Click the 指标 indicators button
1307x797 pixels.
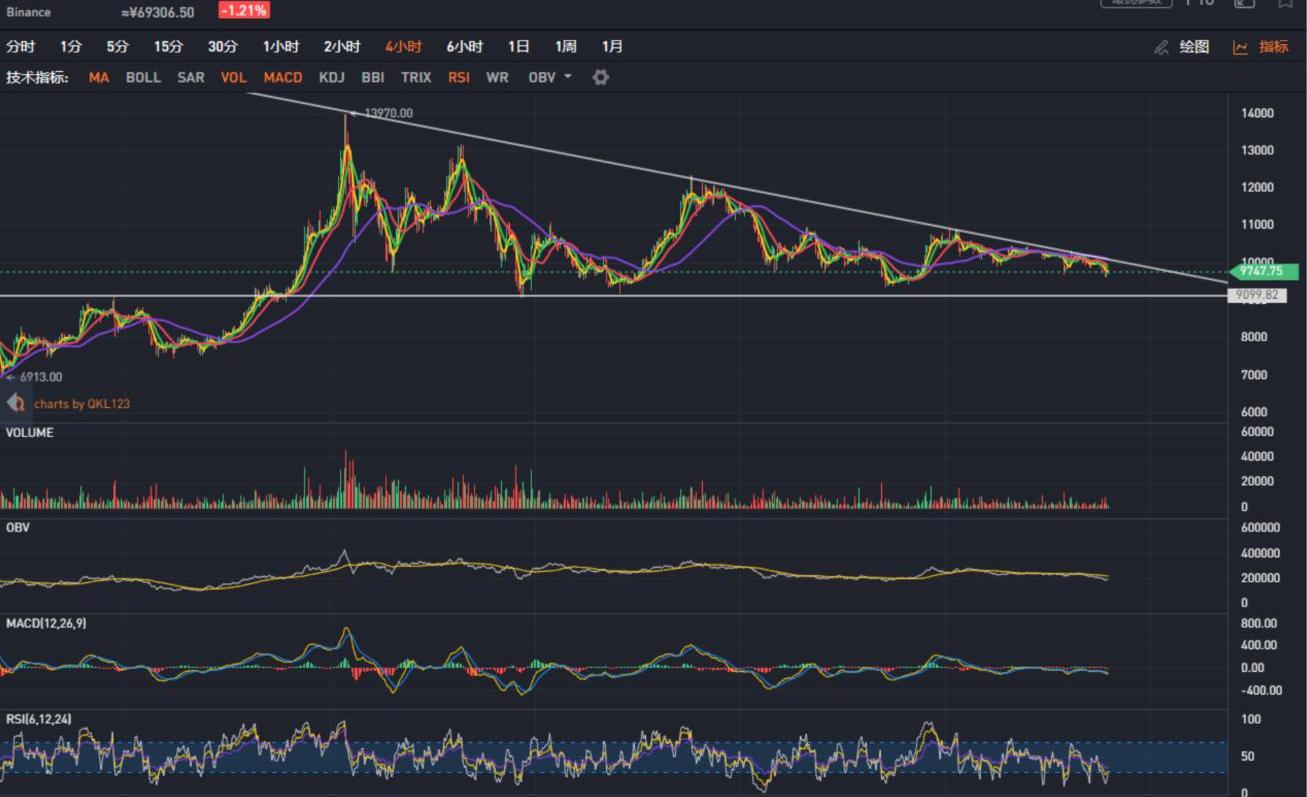click(1273, 47)
